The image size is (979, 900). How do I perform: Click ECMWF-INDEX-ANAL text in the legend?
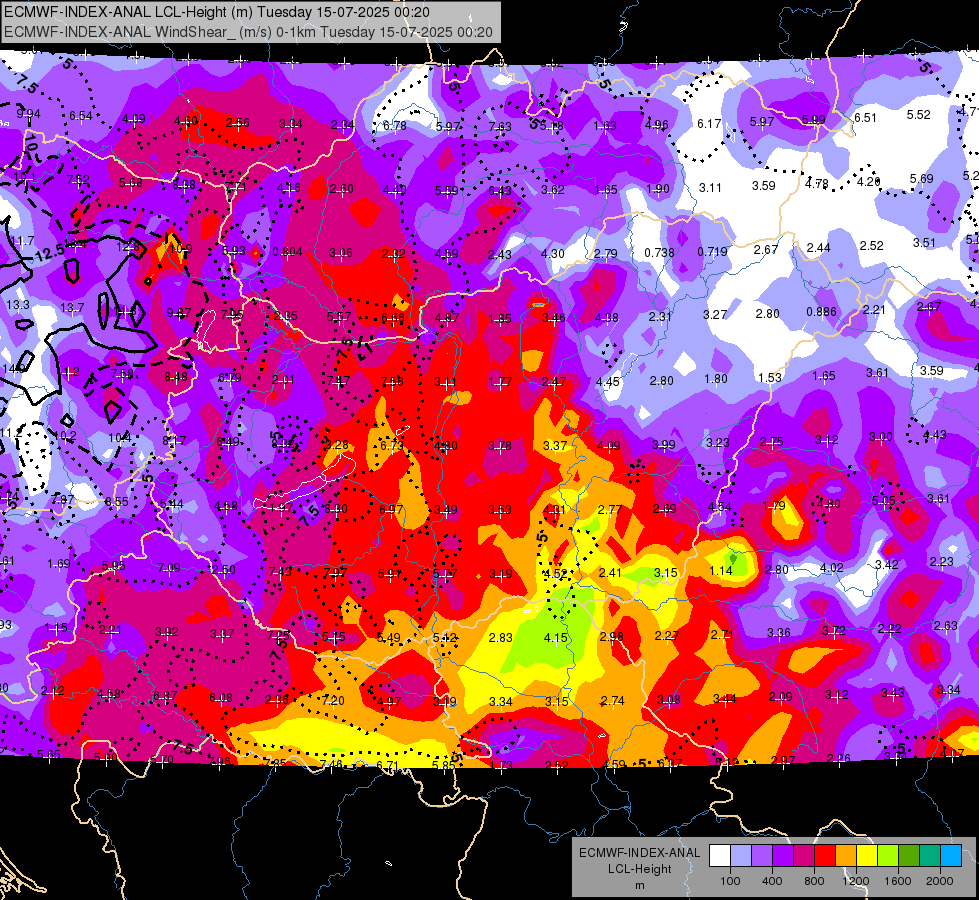(639, 853)
